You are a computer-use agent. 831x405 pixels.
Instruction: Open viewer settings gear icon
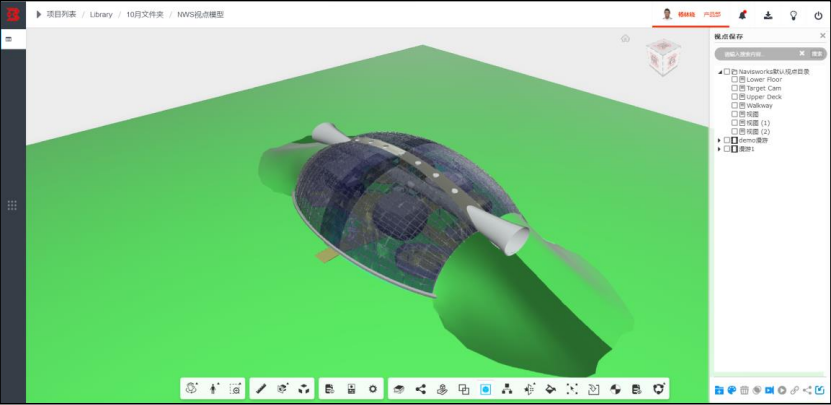[373, 389]
